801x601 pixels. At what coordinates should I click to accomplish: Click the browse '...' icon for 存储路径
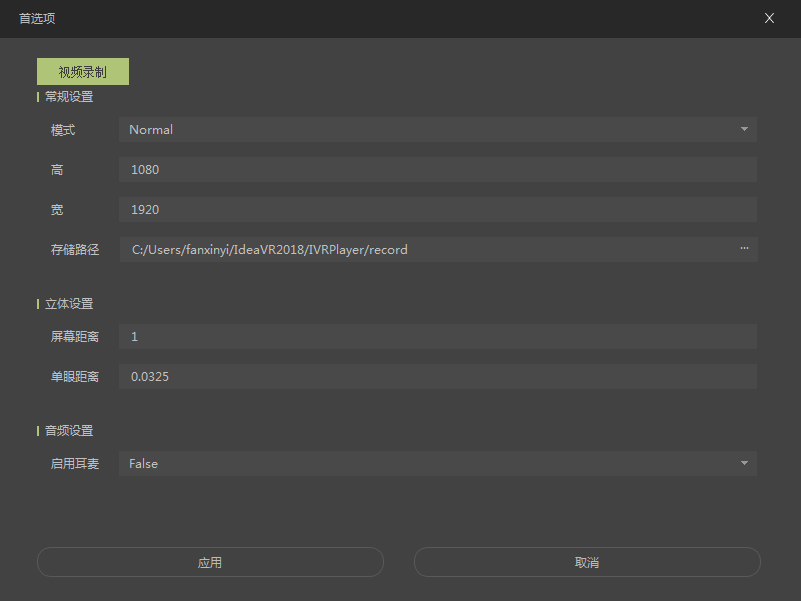tap(744, 249)
